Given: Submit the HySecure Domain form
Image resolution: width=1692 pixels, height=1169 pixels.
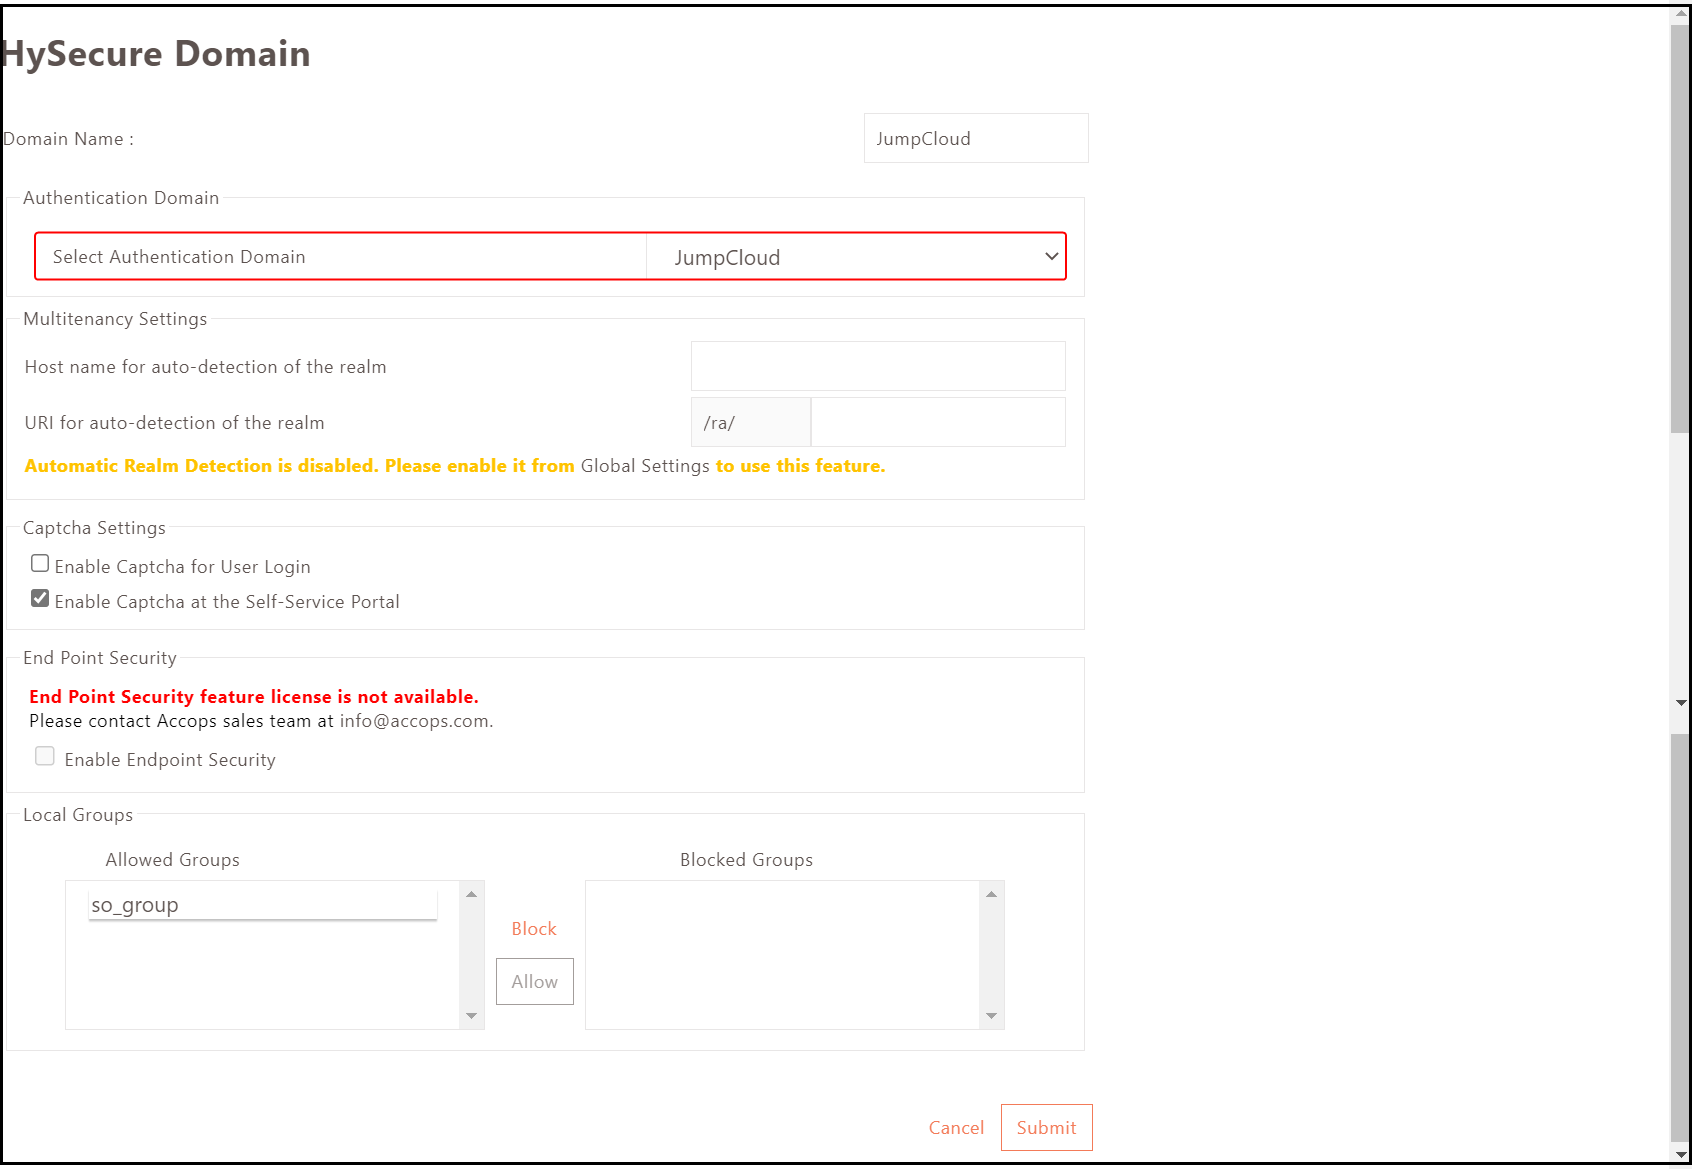Looking at the screenshot, I should [x=1046, y=1128].
